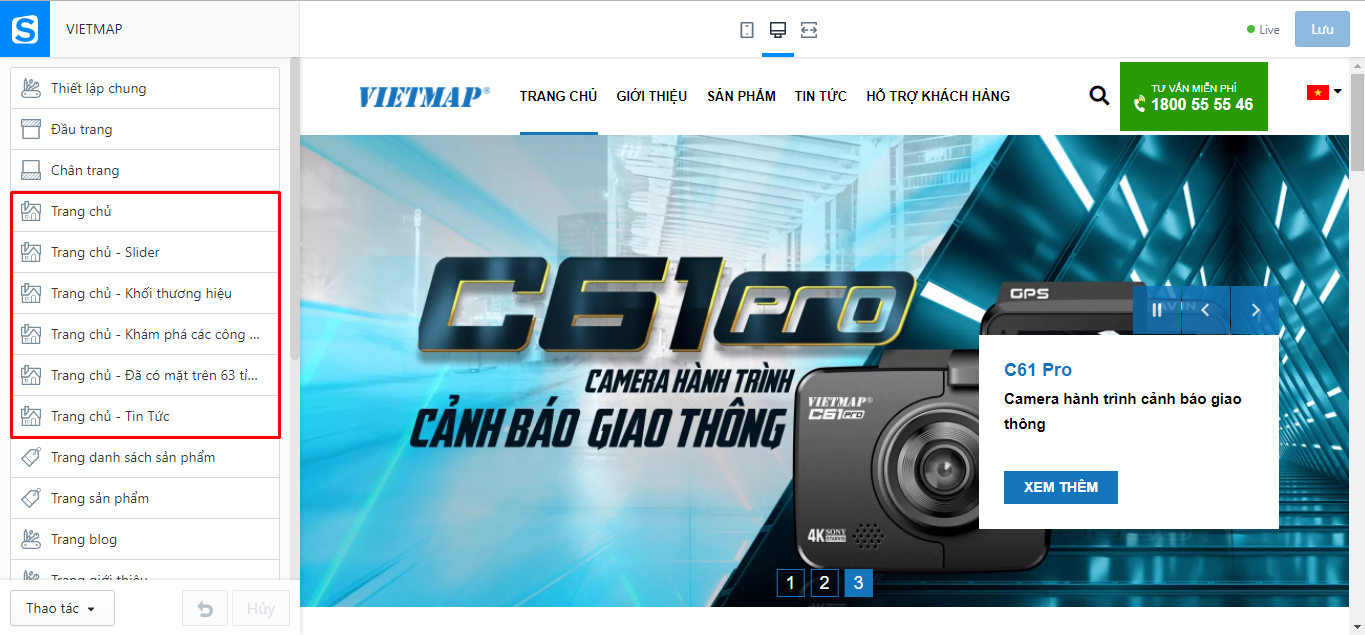
Task: Select HỖ TRỢ KHÁCH HÀNG nav item
Action: click(938, 96)
